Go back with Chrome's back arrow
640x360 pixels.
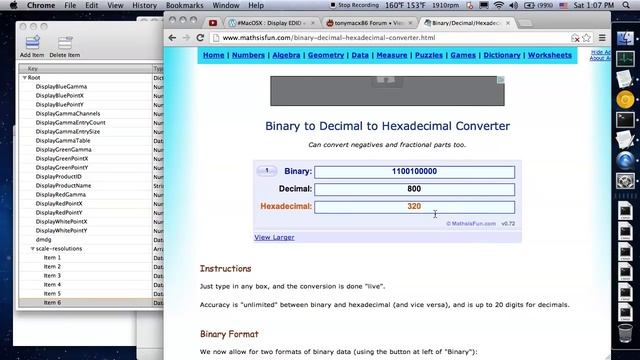172,38
